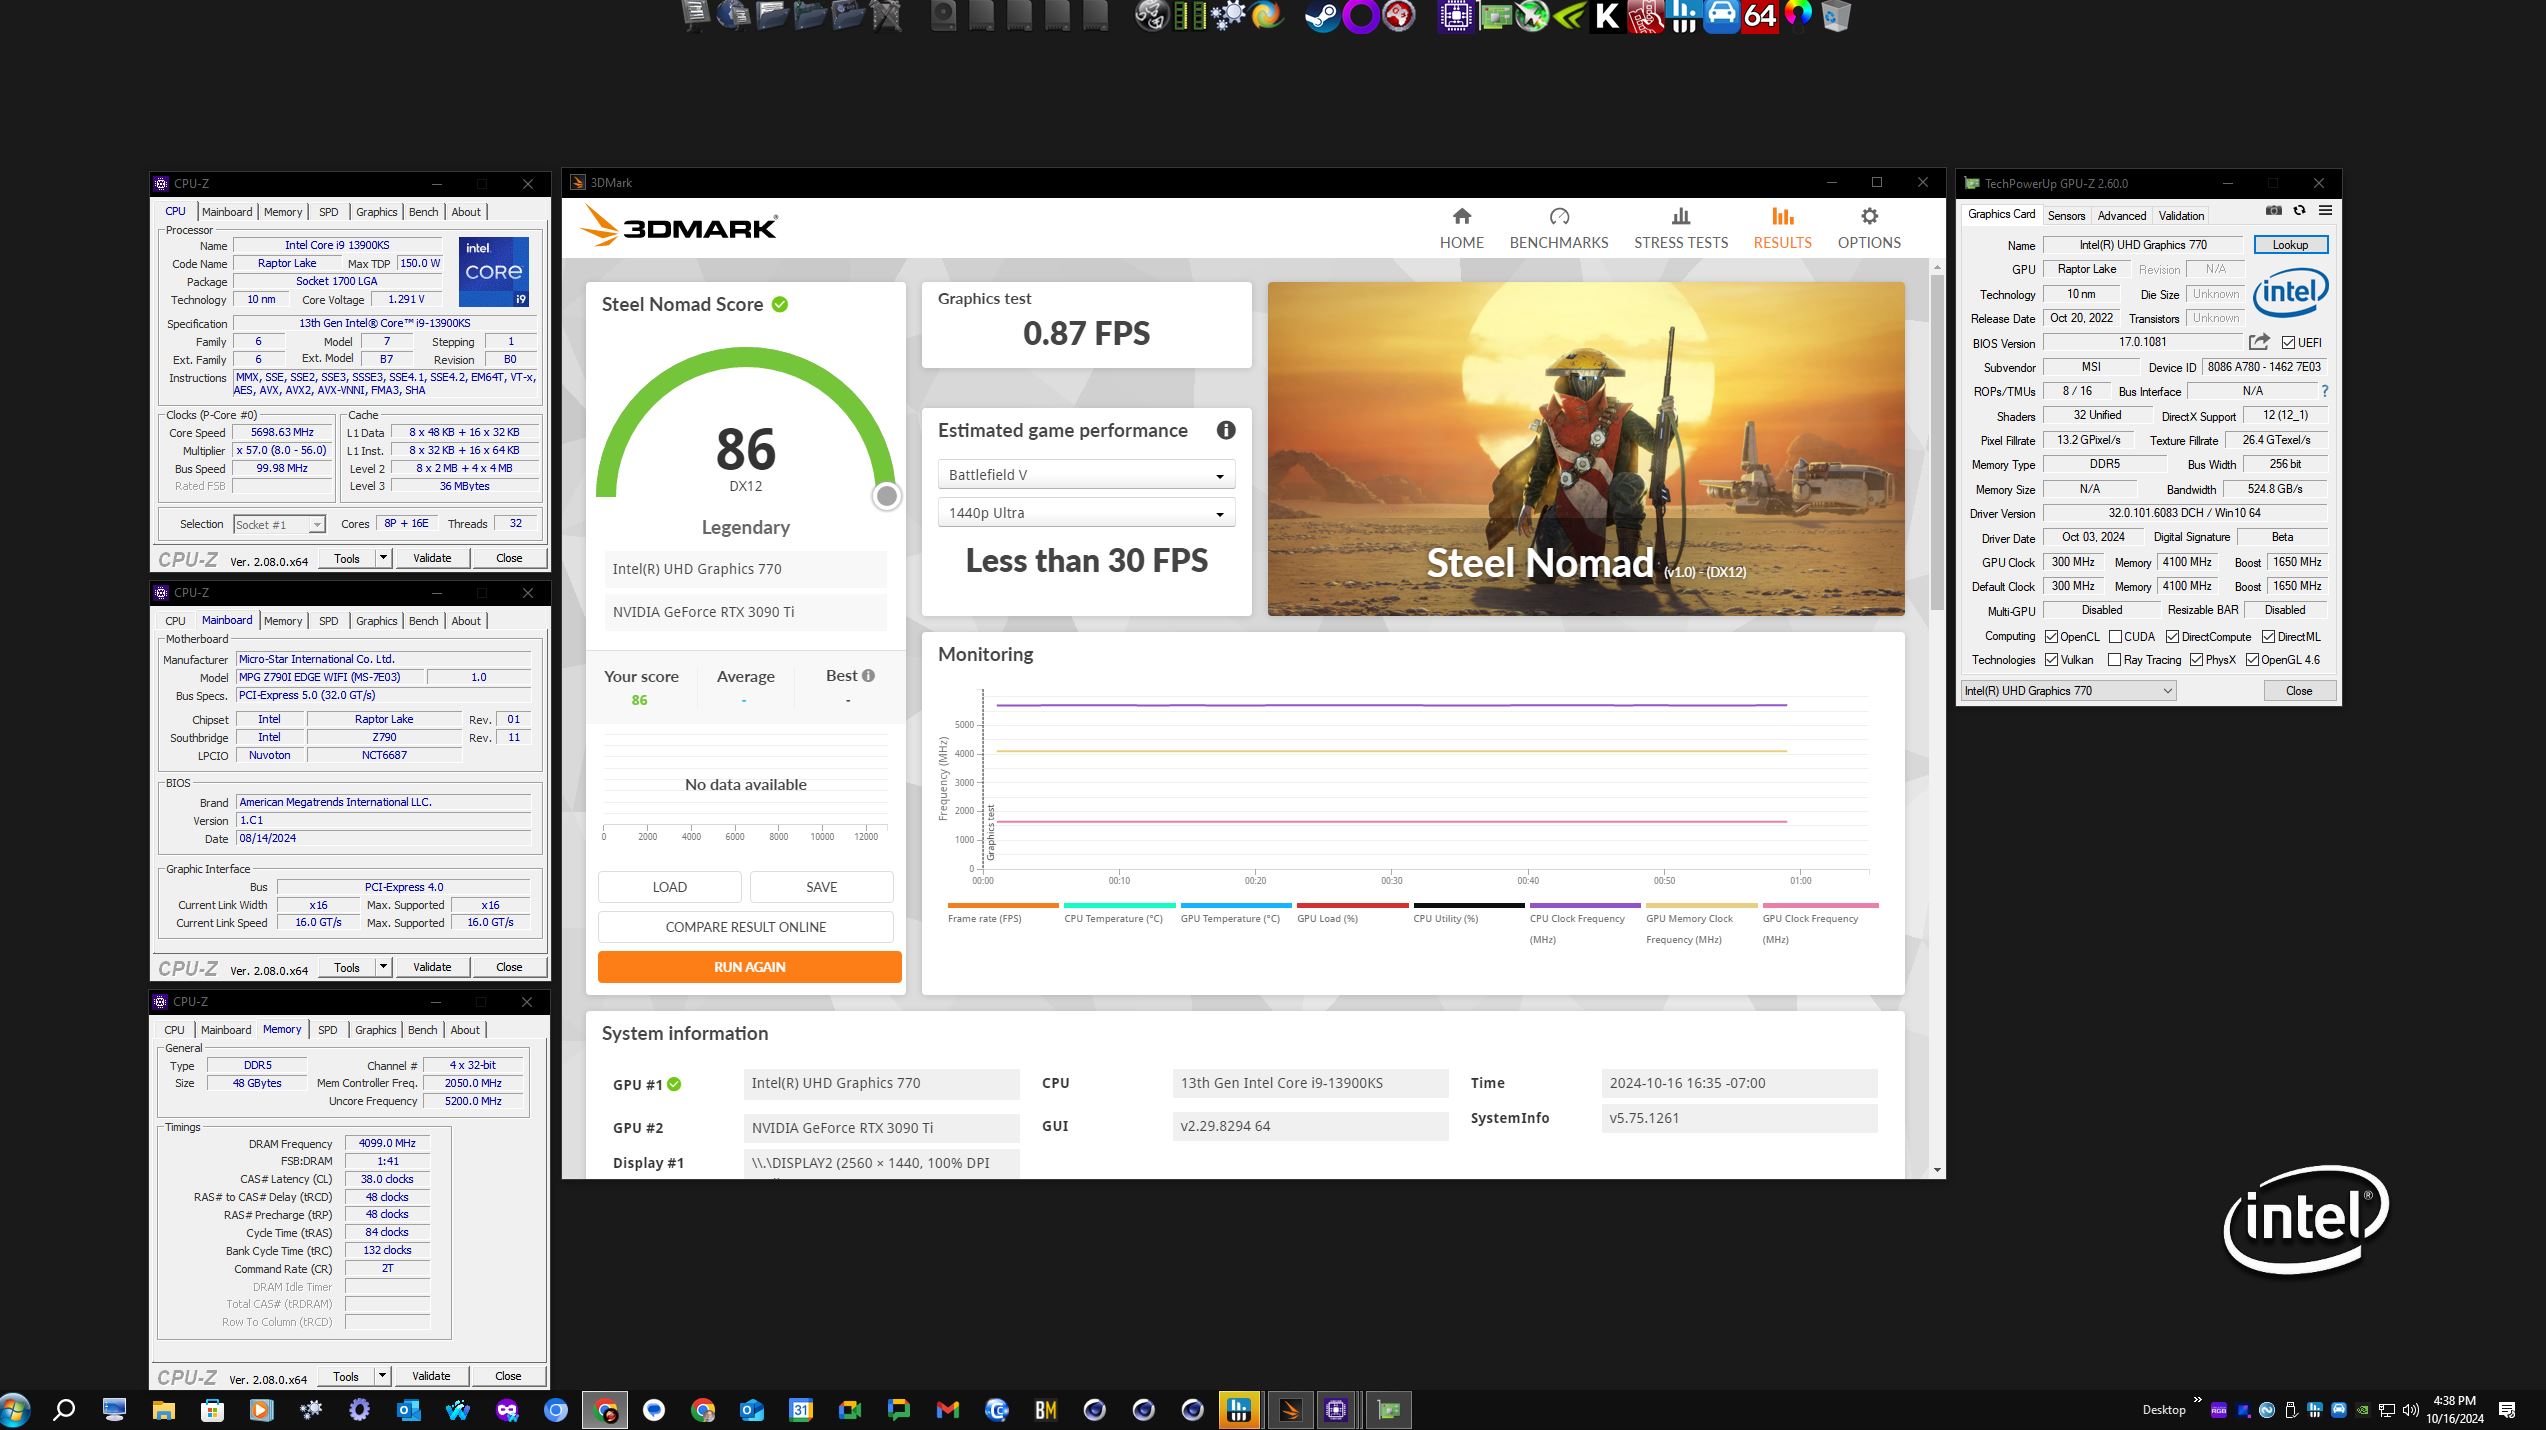
Task: Open SPD tab in Mainboard CPU-Z window
Action: click(328, 621)
